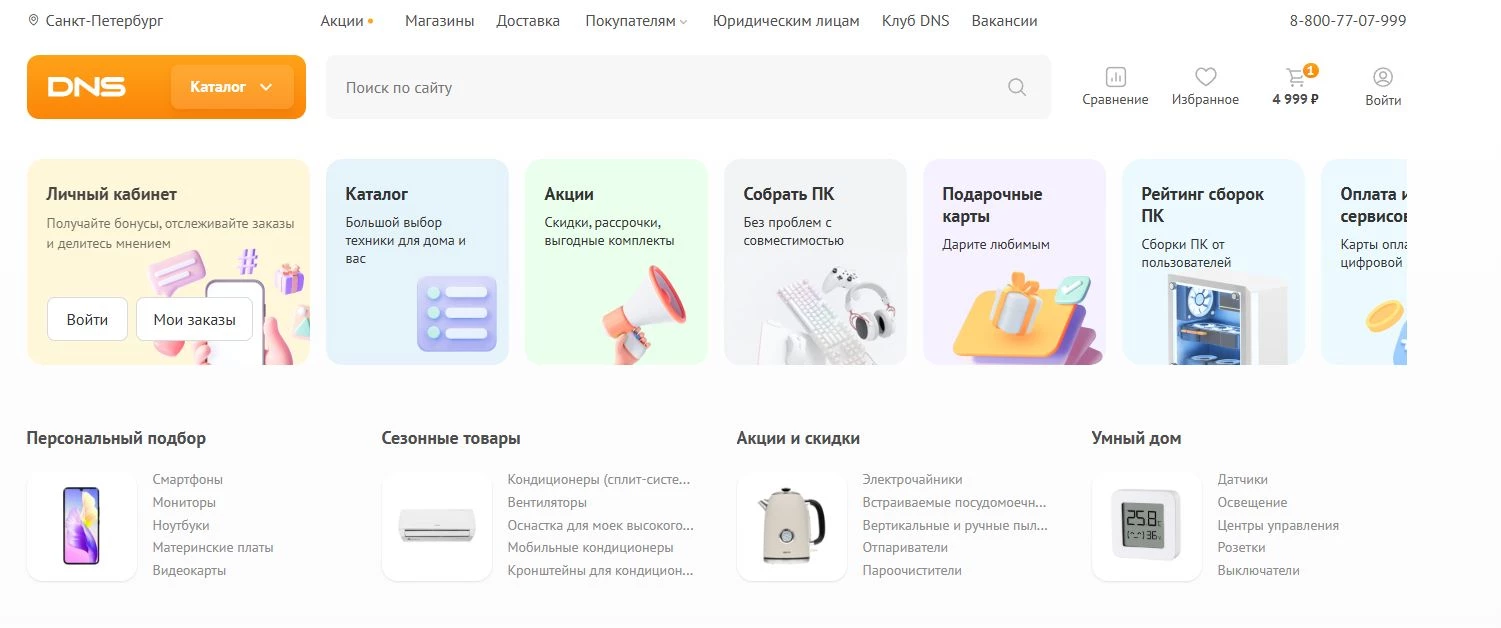The height and width of the screenshot is (628, 1501).
Task: Open the Клуб DNS menu item
Action: [915, 19]
